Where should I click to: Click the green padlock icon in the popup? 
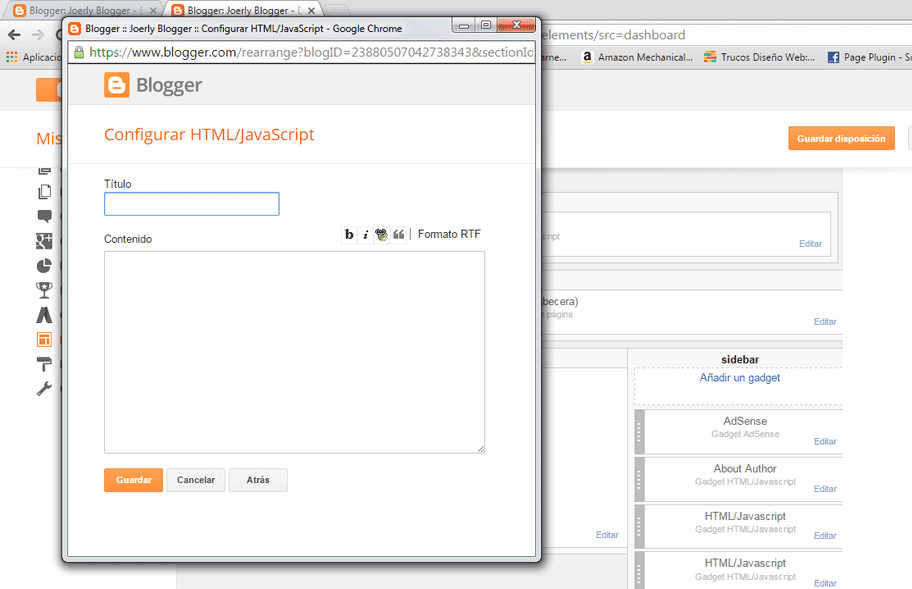79,52
